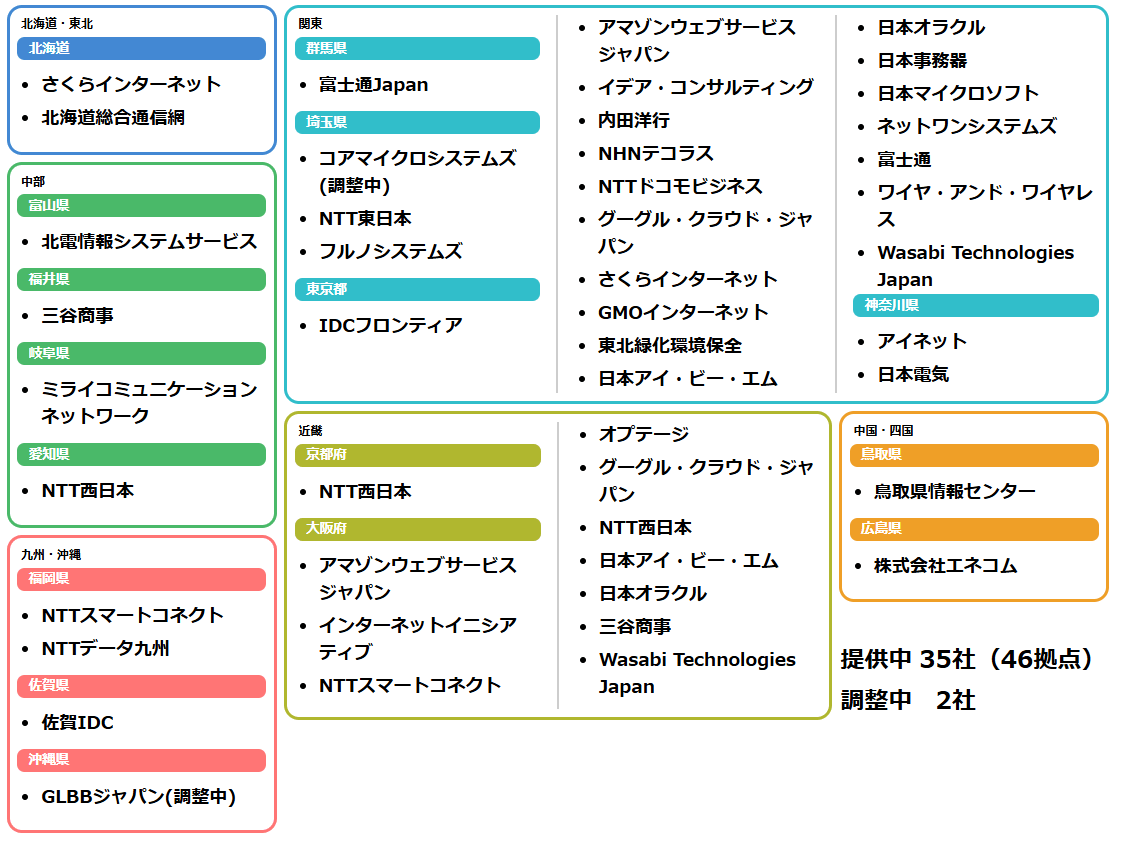Click the 福井県 header bar
The image size is (1122, 844).
142,279
